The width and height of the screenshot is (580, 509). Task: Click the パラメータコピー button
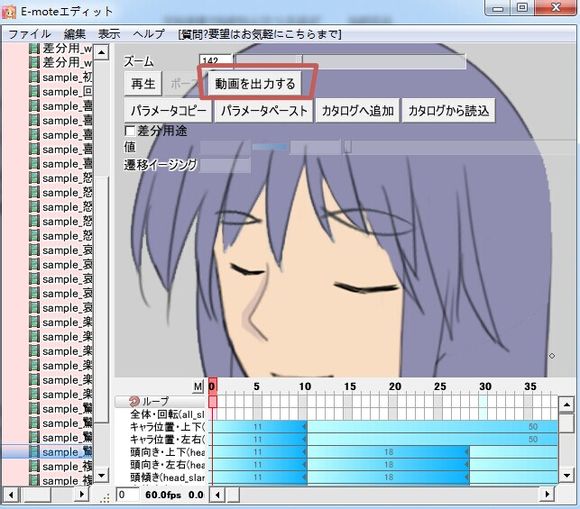point(168,110)
